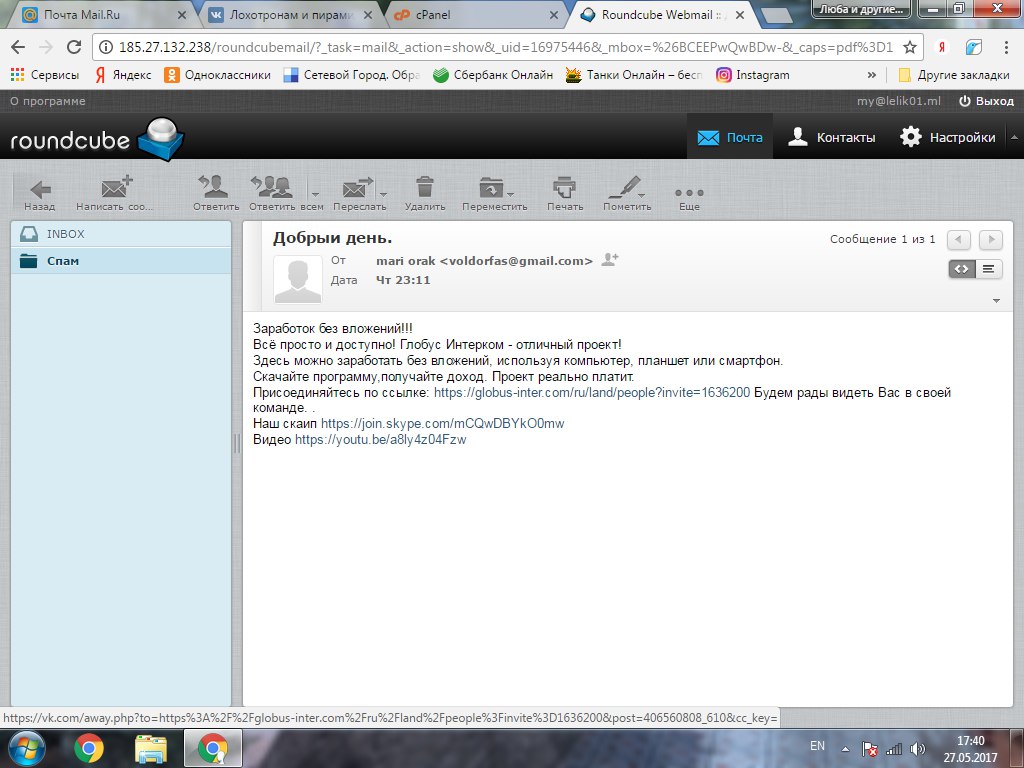Viewport: 1024px width, 768px height.
Task: Expand the Переслать forward options arrow
Action: click(383, 194)
